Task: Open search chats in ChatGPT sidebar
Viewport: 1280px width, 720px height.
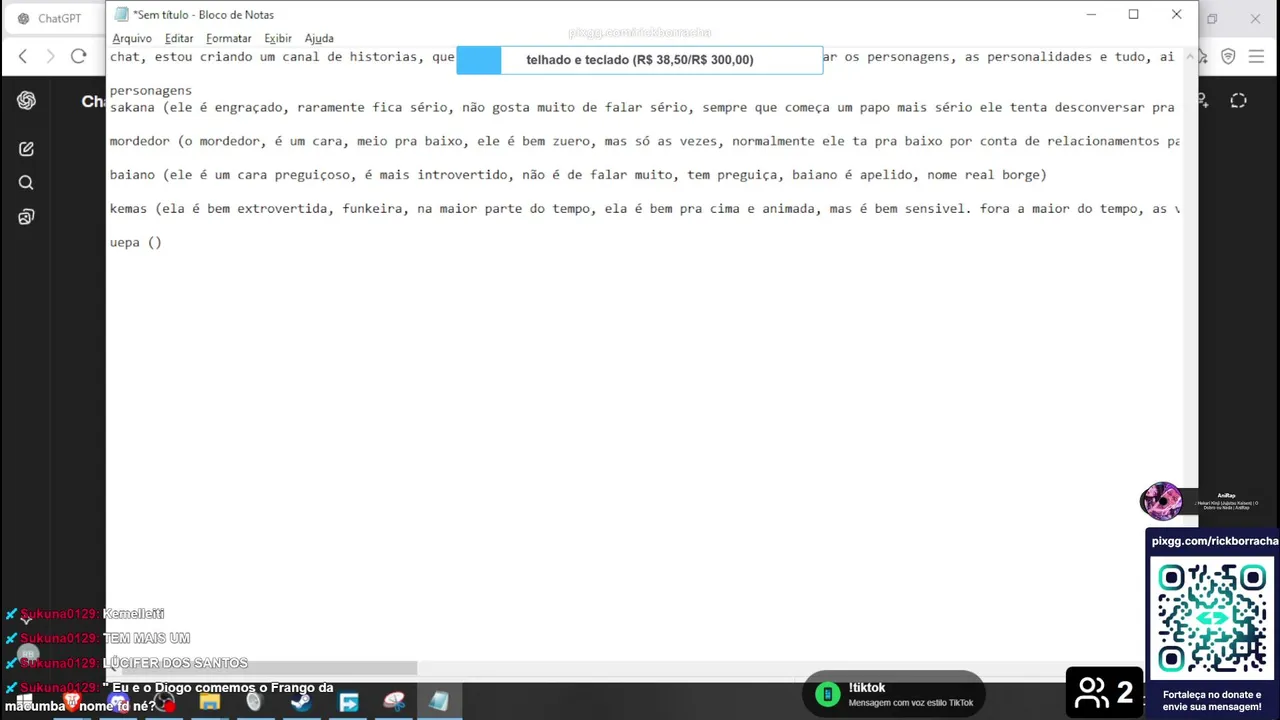Action: click(26, 183)
